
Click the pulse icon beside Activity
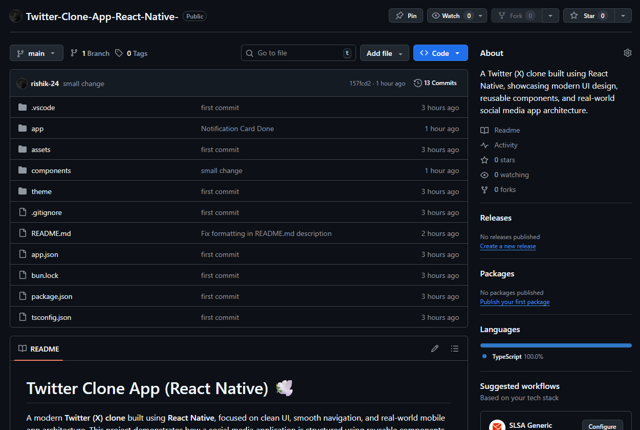click(x=484, y=145)
